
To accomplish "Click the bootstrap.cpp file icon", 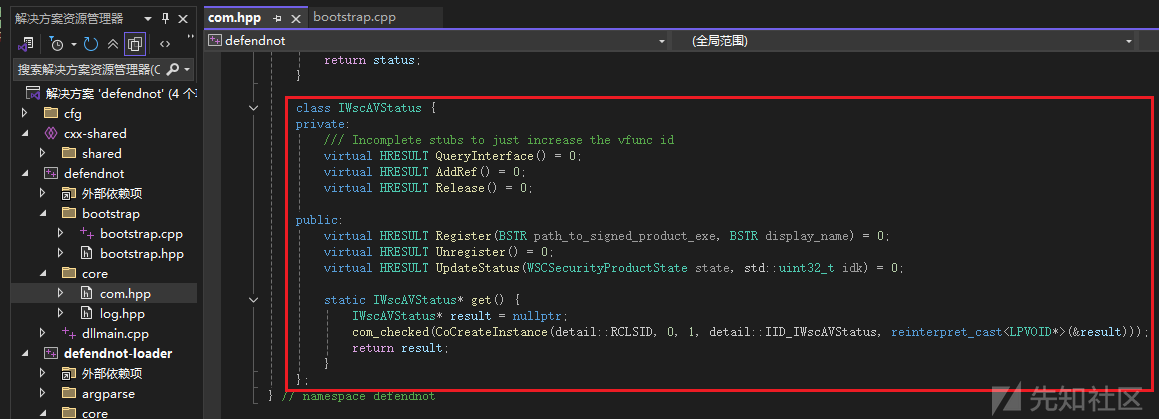I will 87,234.
